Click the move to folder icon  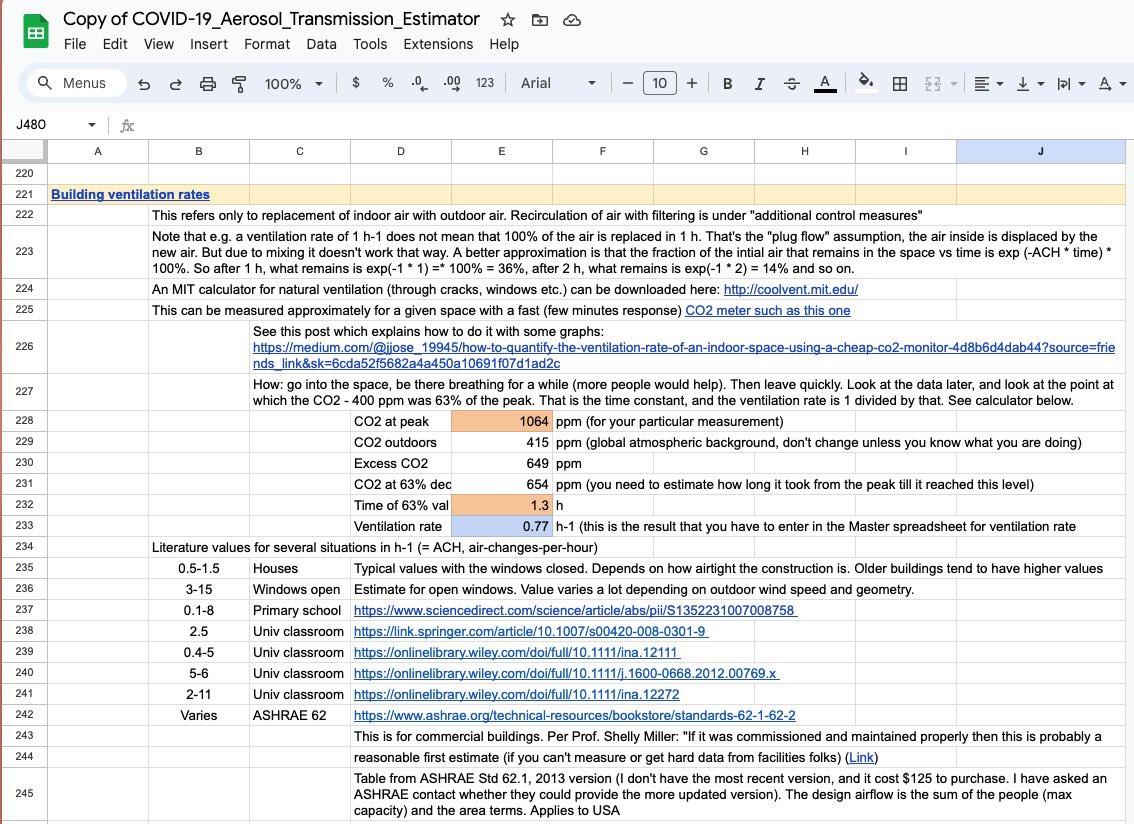click(540, 20)
